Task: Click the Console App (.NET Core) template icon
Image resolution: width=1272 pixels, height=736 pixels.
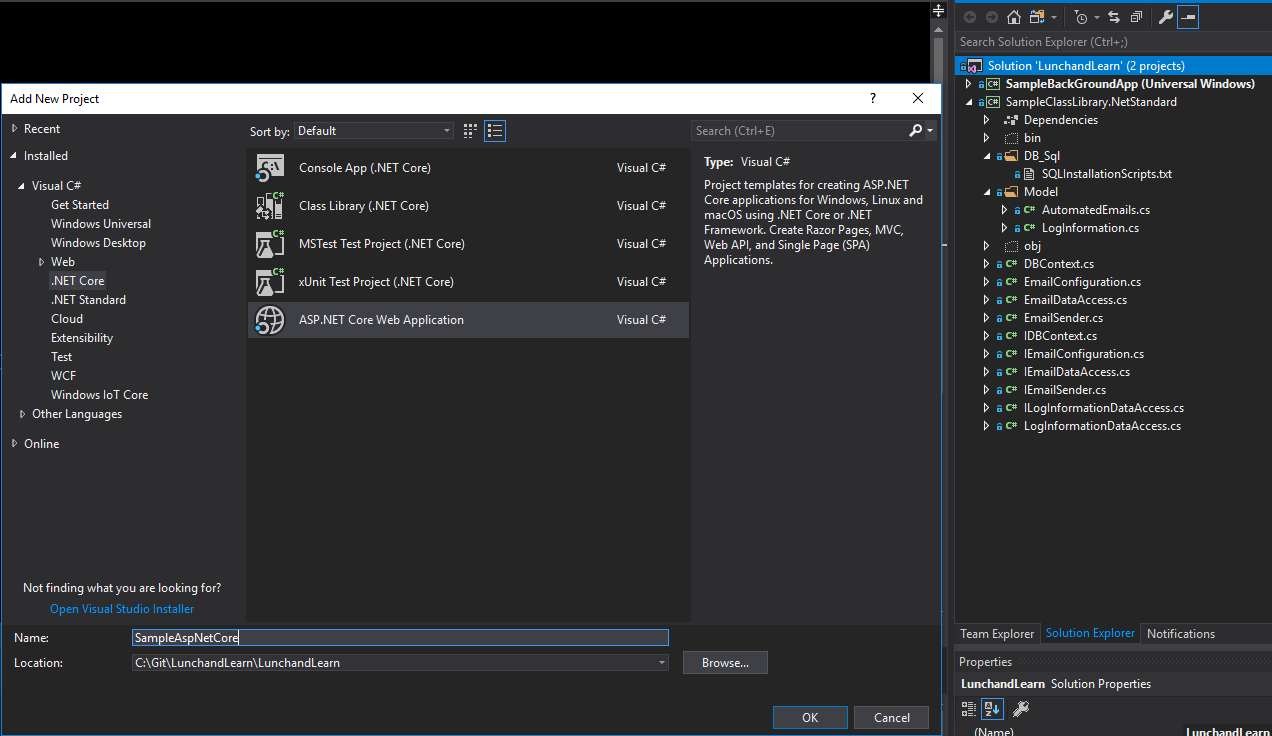Action: (x=270, y=168)
